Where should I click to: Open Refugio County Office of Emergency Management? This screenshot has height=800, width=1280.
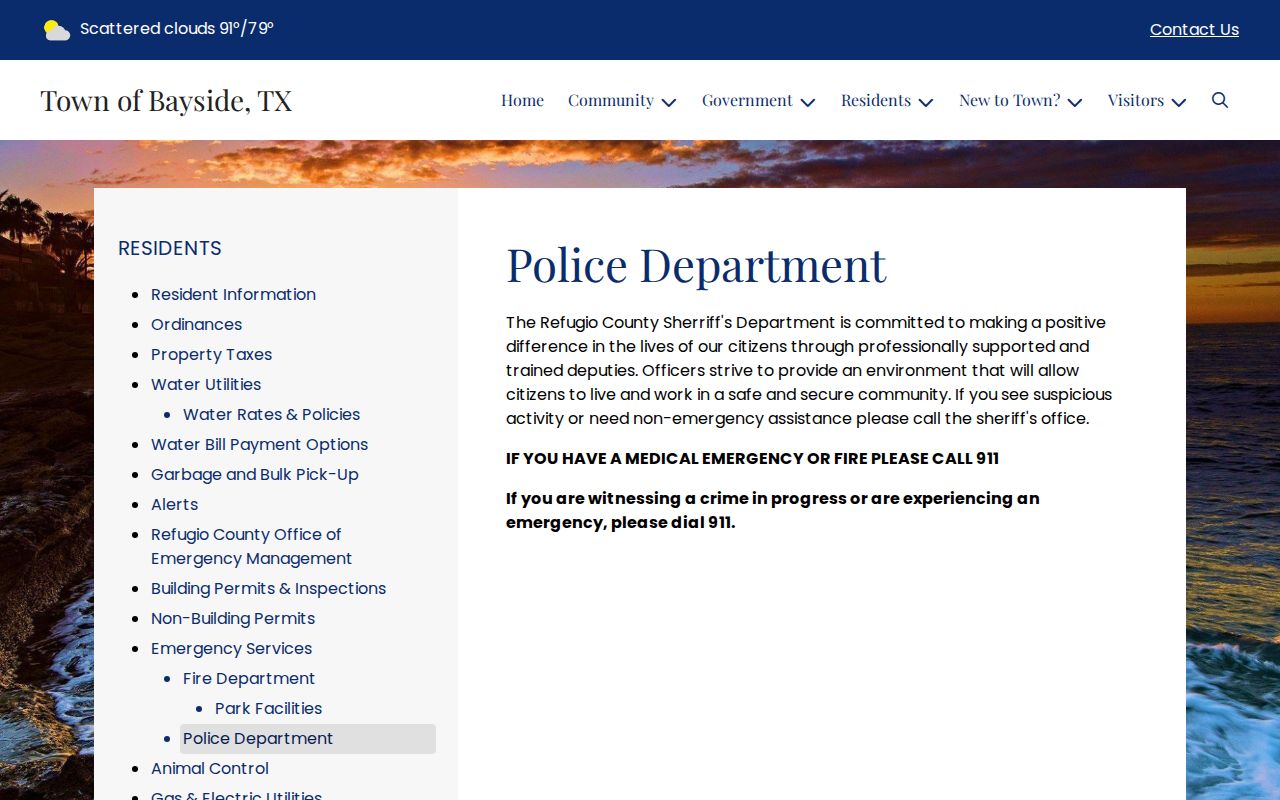251,546
